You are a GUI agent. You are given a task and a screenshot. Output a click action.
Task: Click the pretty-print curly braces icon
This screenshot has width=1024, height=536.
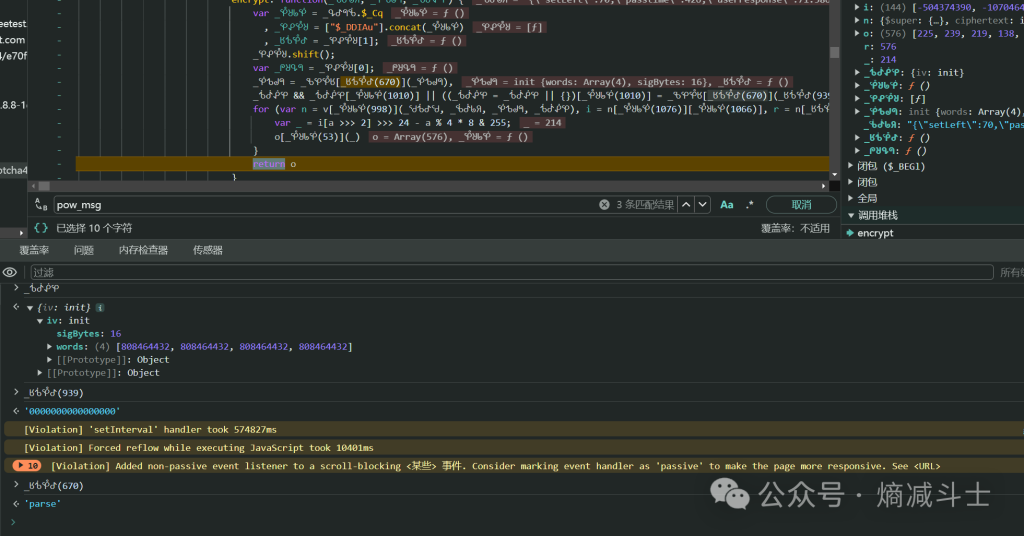[x=41, y=228]
